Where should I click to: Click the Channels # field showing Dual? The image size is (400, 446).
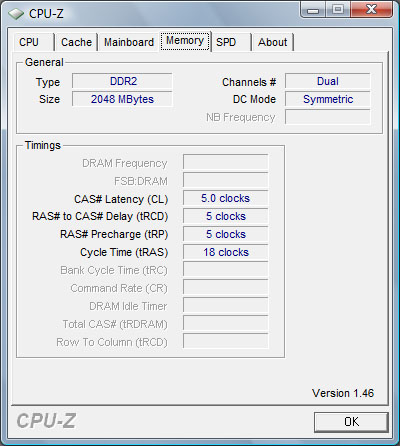coord(328,81)
